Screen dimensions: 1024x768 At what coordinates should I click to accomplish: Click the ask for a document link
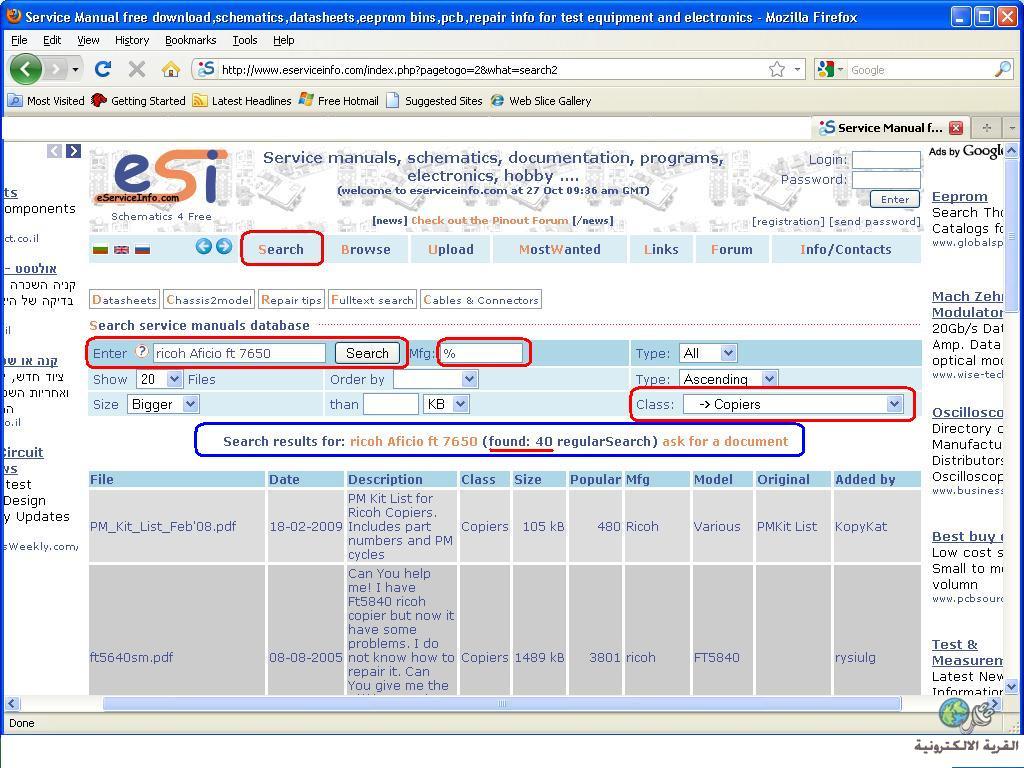725,441
